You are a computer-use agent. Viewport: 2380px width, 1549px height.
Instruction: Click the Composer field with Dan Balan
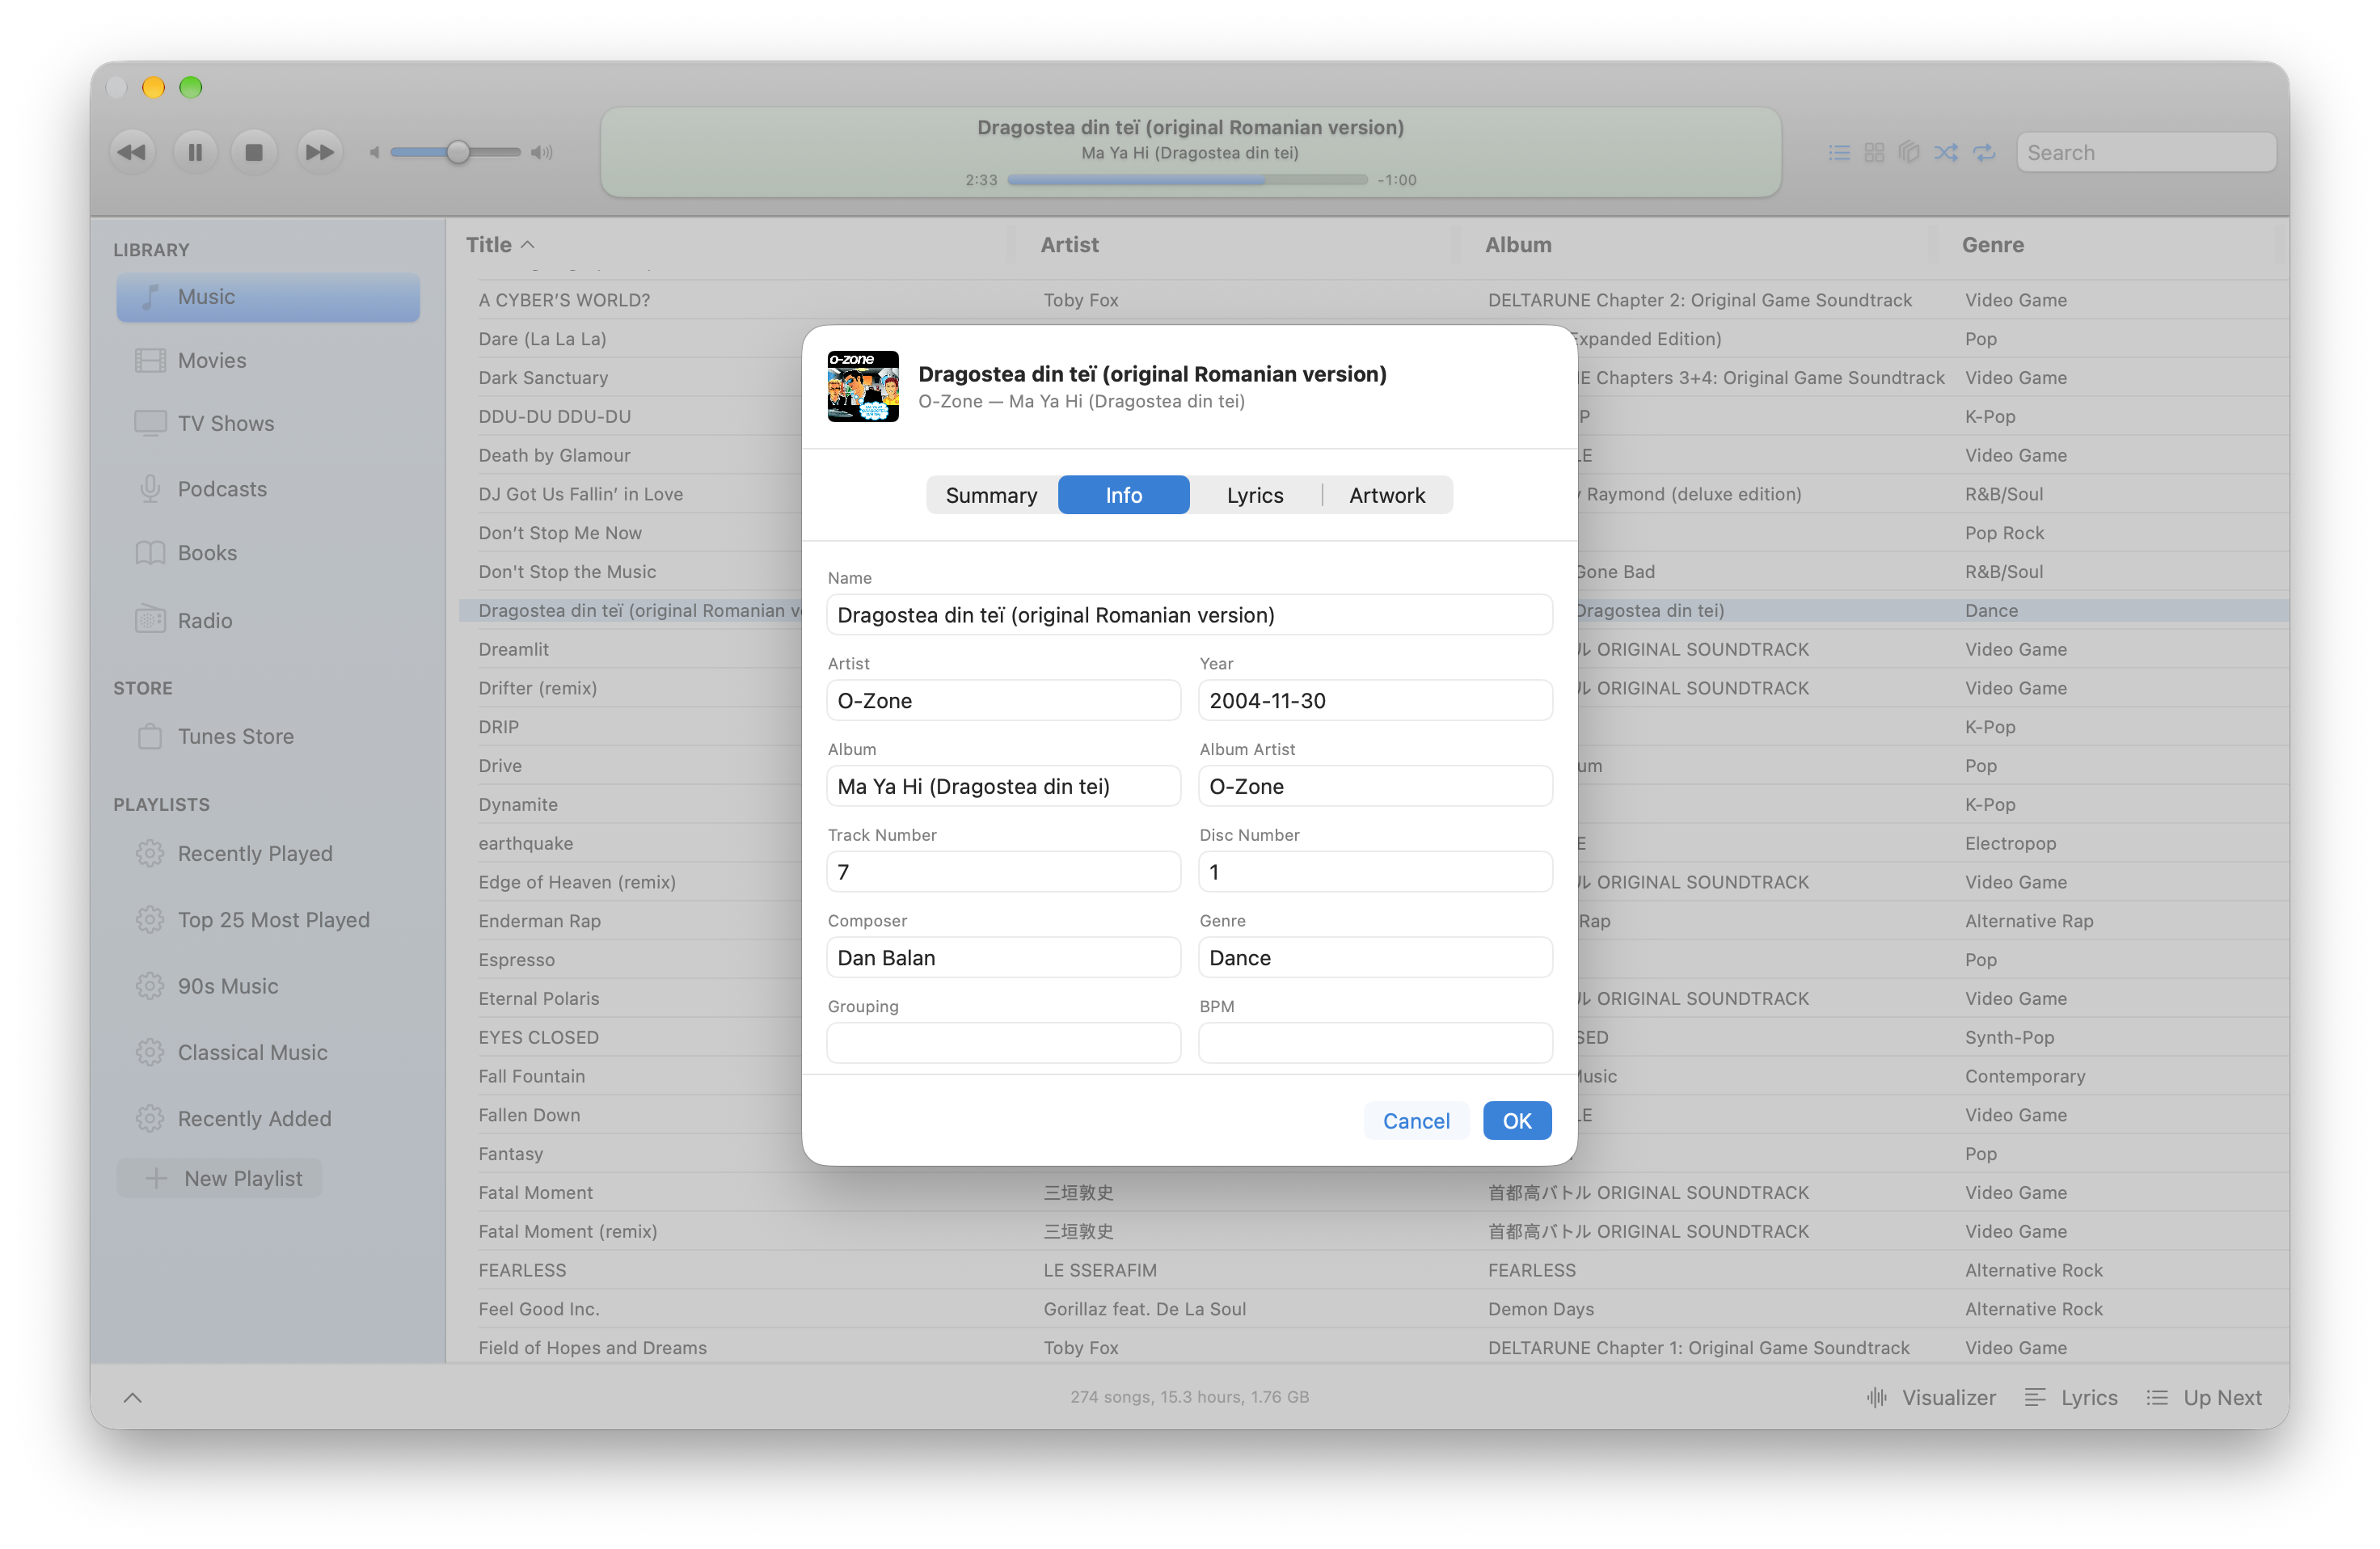(1003, 957)
